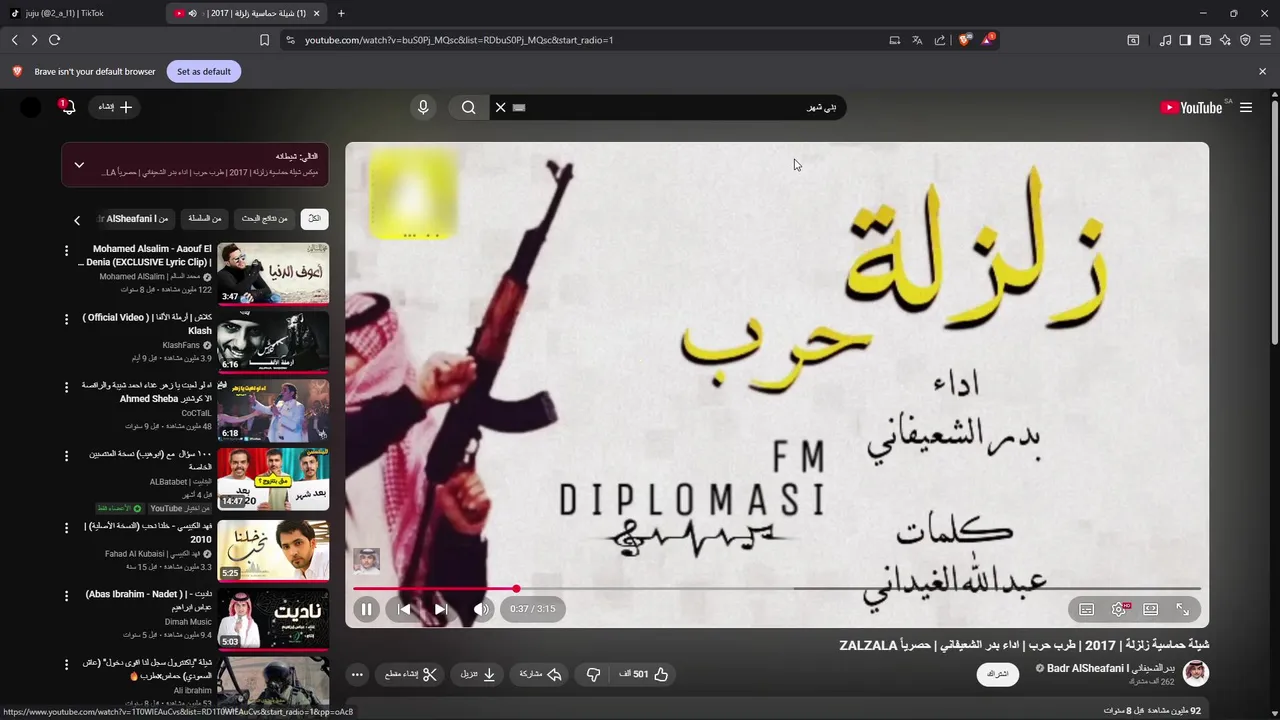The height and width of the screenshot is (720, 1280).
Task: Expand the up-next mix panel
Action: (79, 165)
